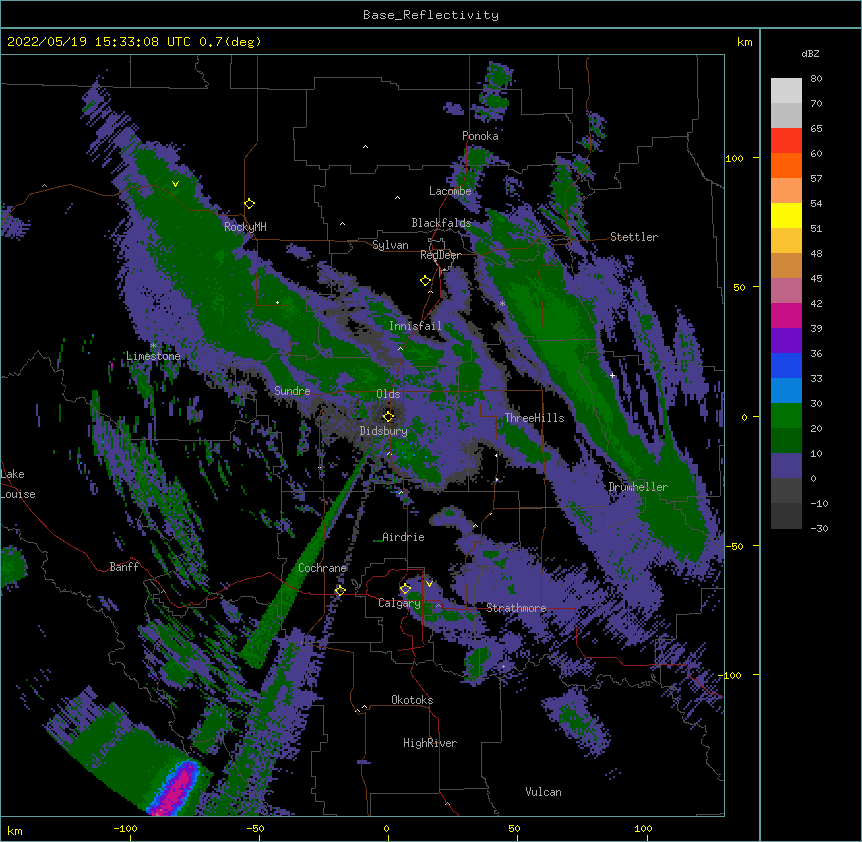Click the yellow diamond marker below Cochrane
Screen dimensions: 862x842
[x=340, y=590]
